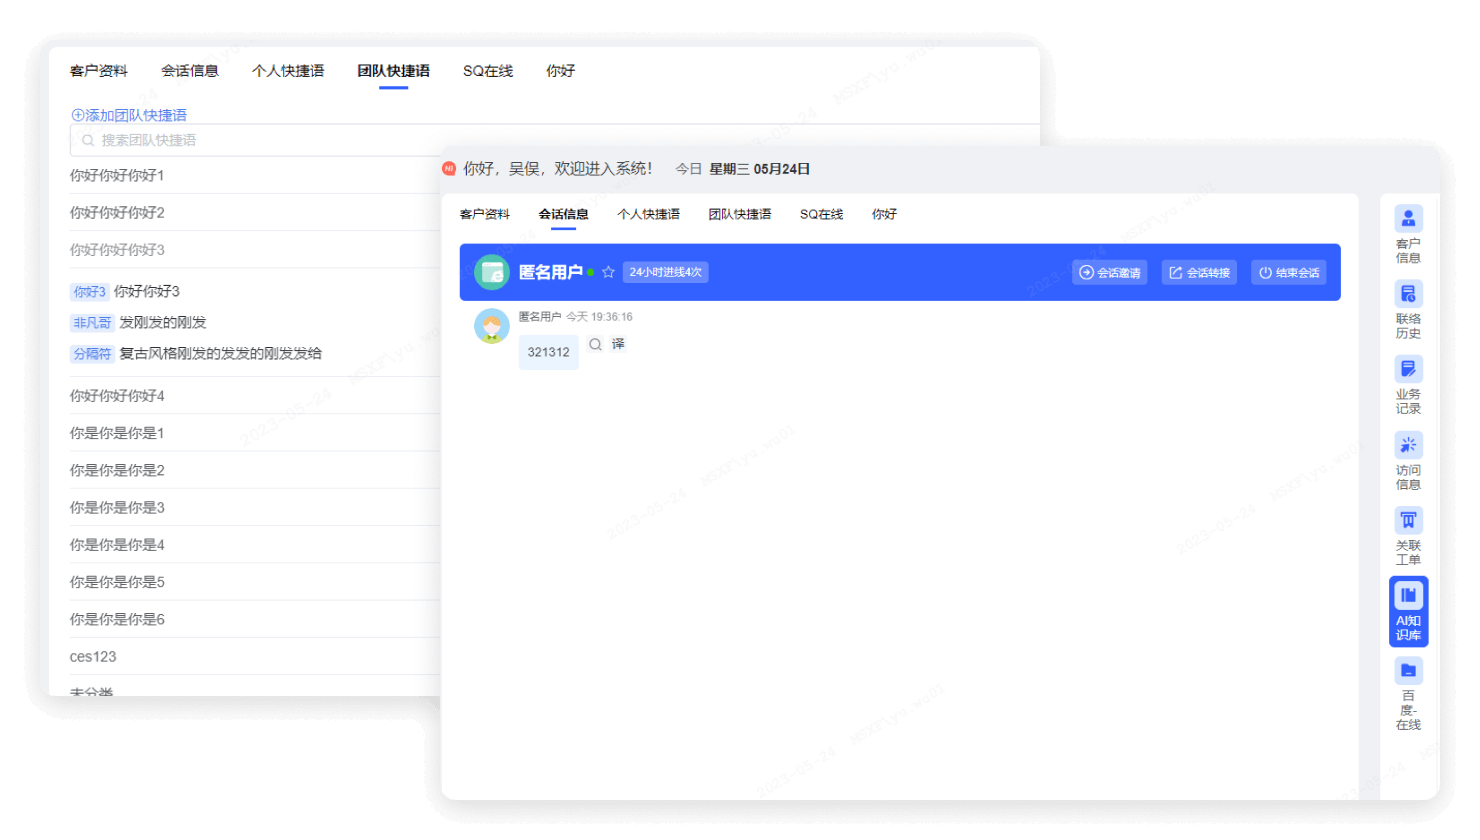The height and width of the screenshot is (840, 1480).
Task: Expand the 未分类 category in the phrase list
Action: (90, 691)
